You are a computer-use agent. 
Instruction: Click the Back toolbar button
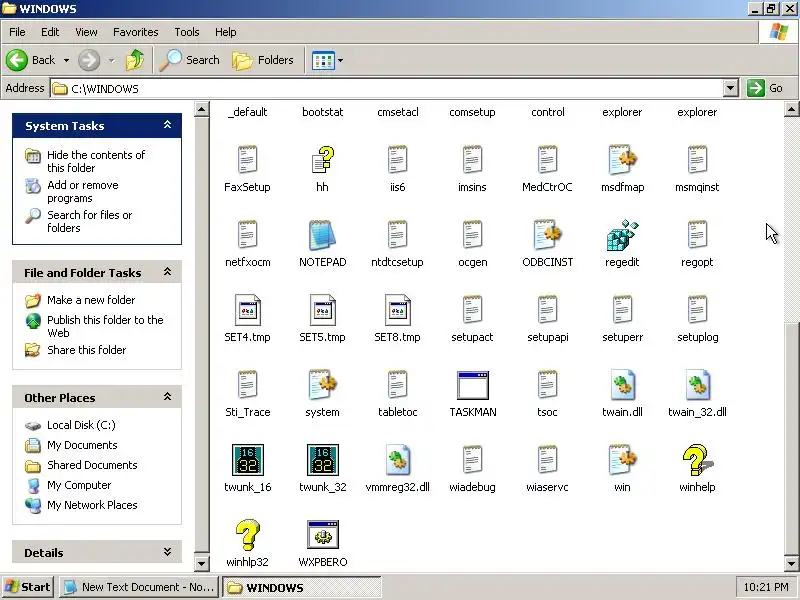pyautogui.click(x=31, y=60)
